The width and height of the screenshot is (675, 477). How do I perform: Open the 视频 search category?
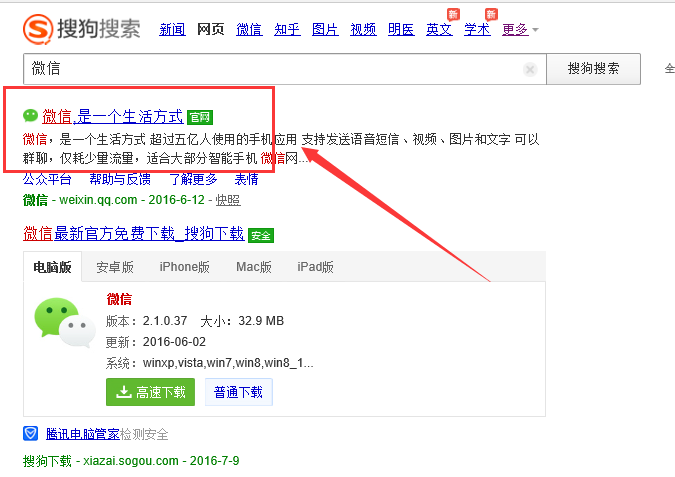(363, 29)
